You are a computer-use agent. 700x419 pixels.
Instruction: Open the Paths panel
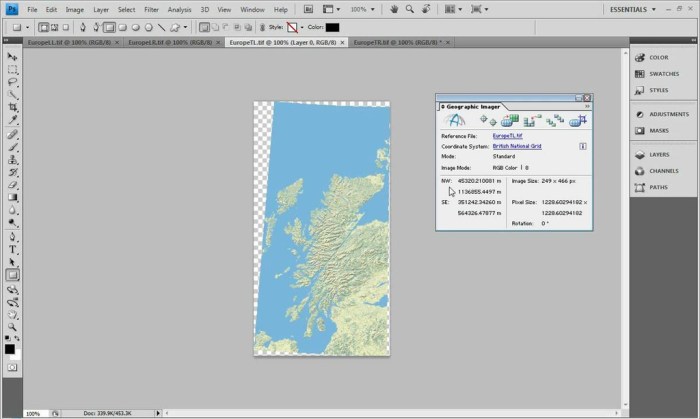657,187
